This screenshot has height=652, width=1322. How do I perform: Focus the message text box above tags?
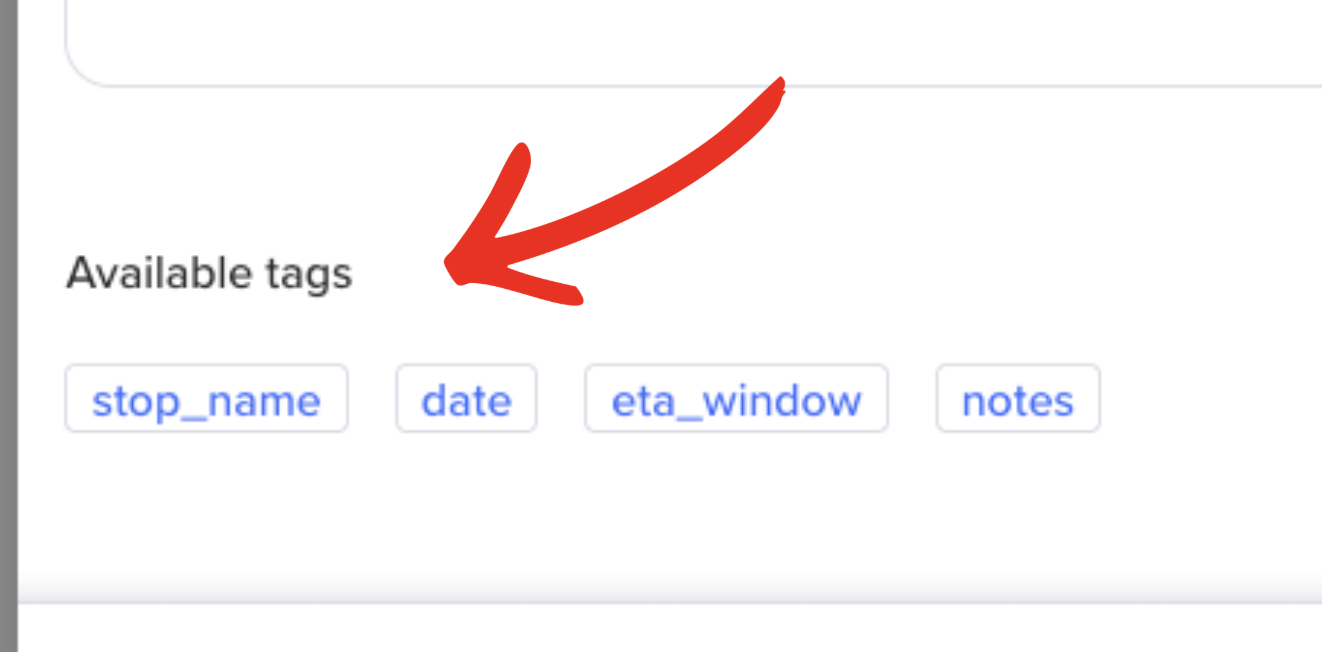click(x=694, y=40)
